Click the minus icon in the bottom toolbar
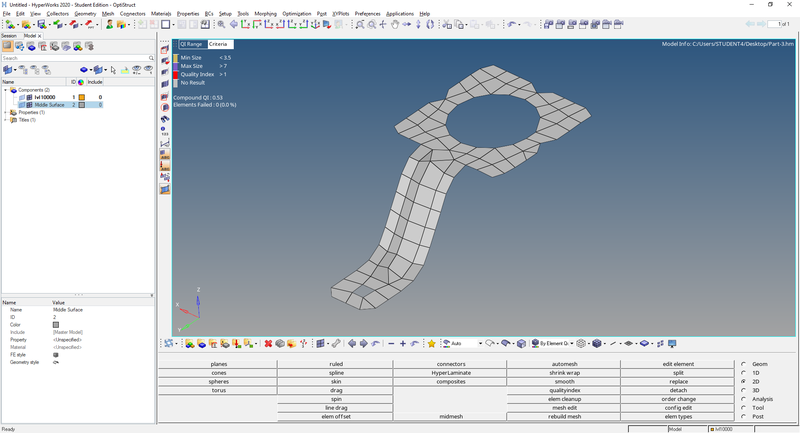Screen dimensions: 800x433 point(390,343)
